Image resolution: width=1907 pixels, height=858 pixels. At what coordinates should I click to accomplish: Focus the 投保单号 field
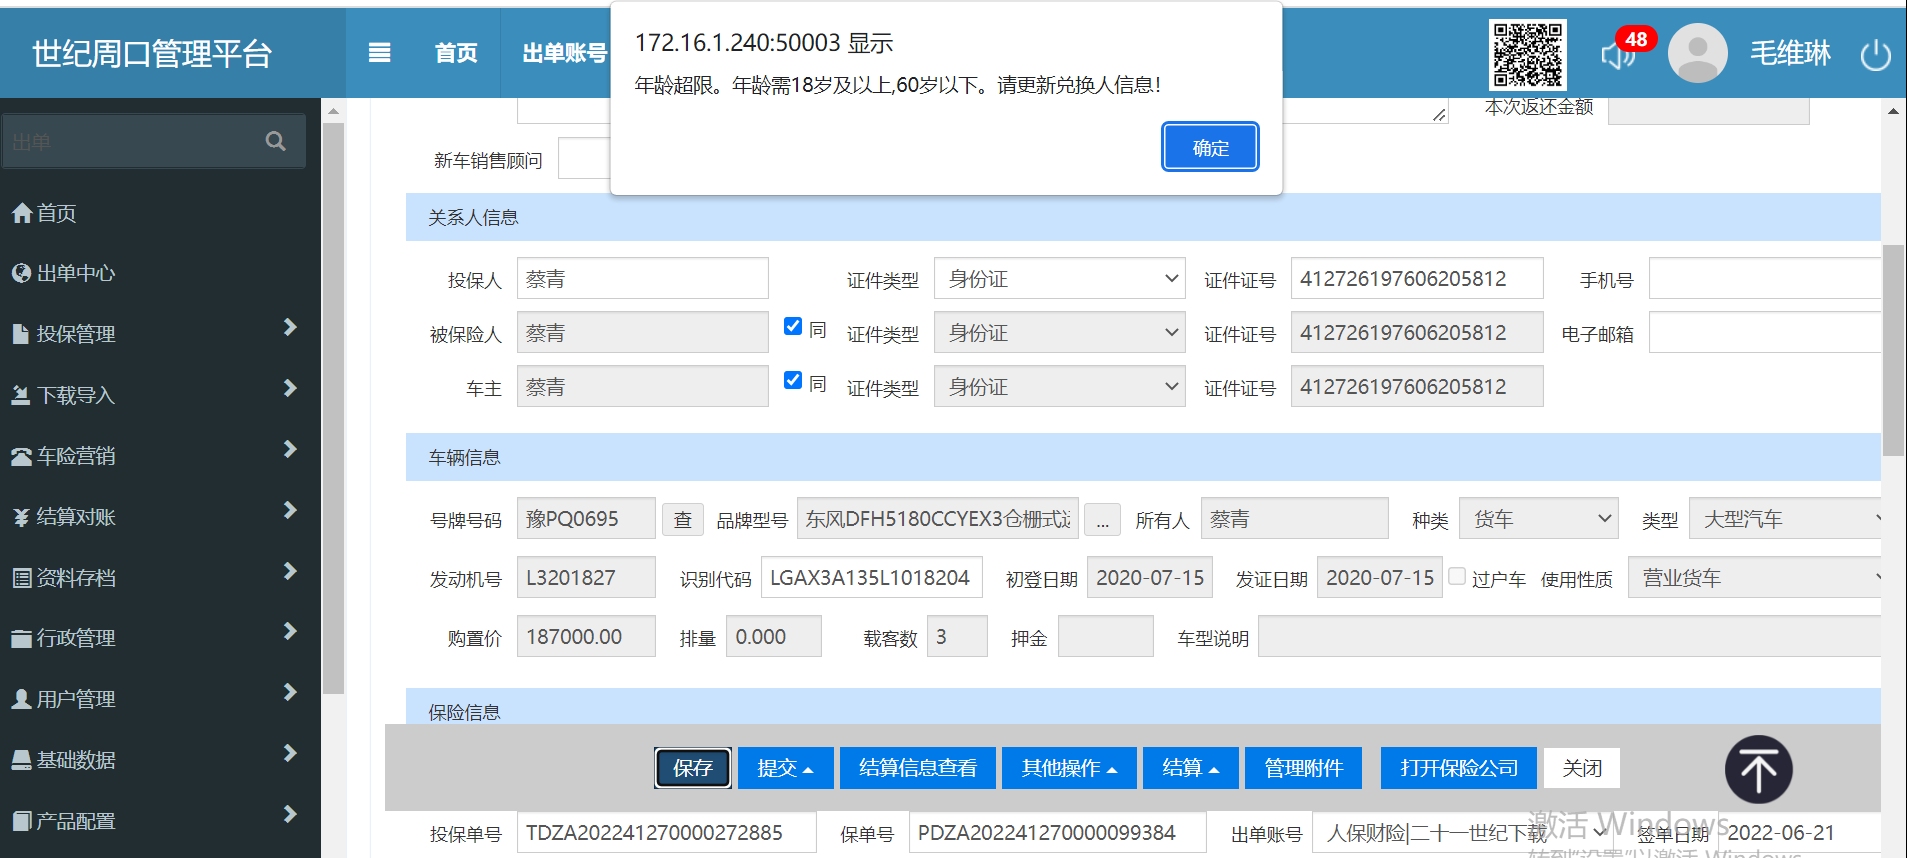(x=666, y=833)
